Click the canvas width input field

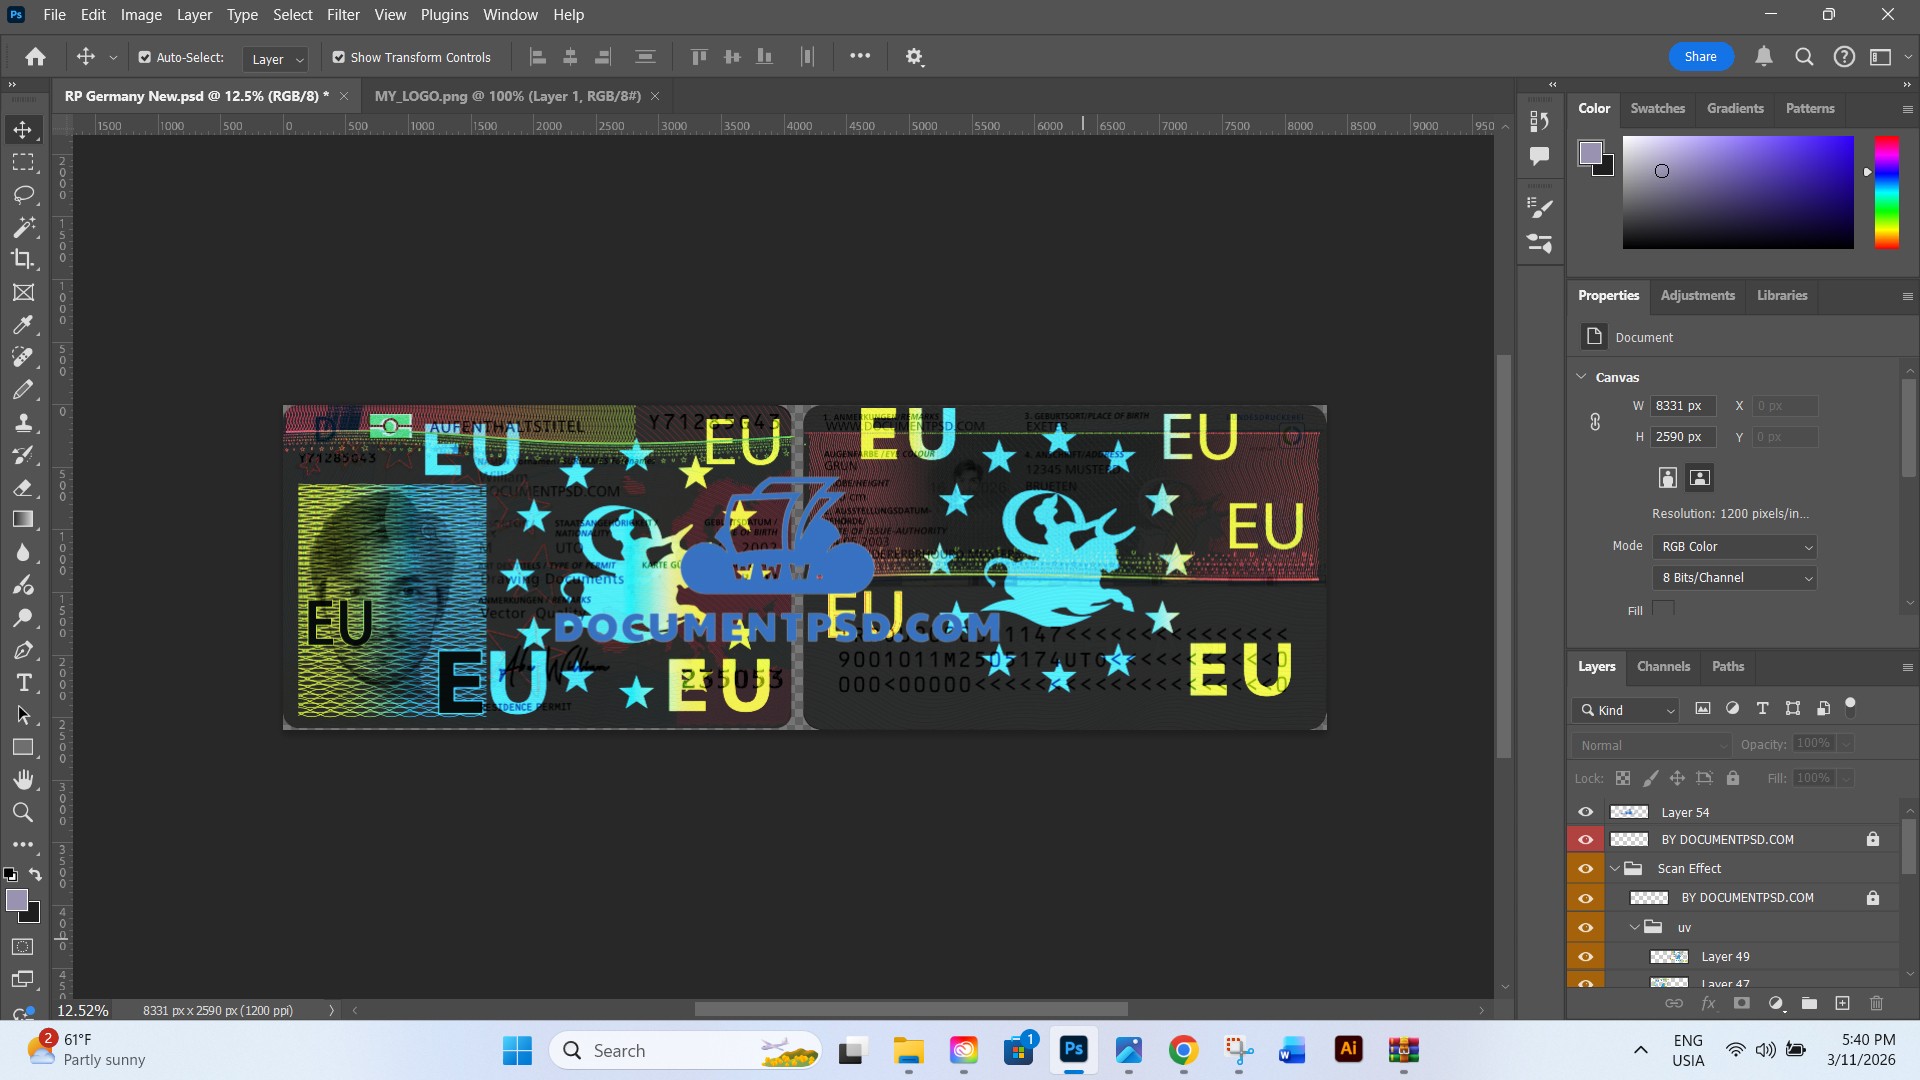(x=1683, y=406)
